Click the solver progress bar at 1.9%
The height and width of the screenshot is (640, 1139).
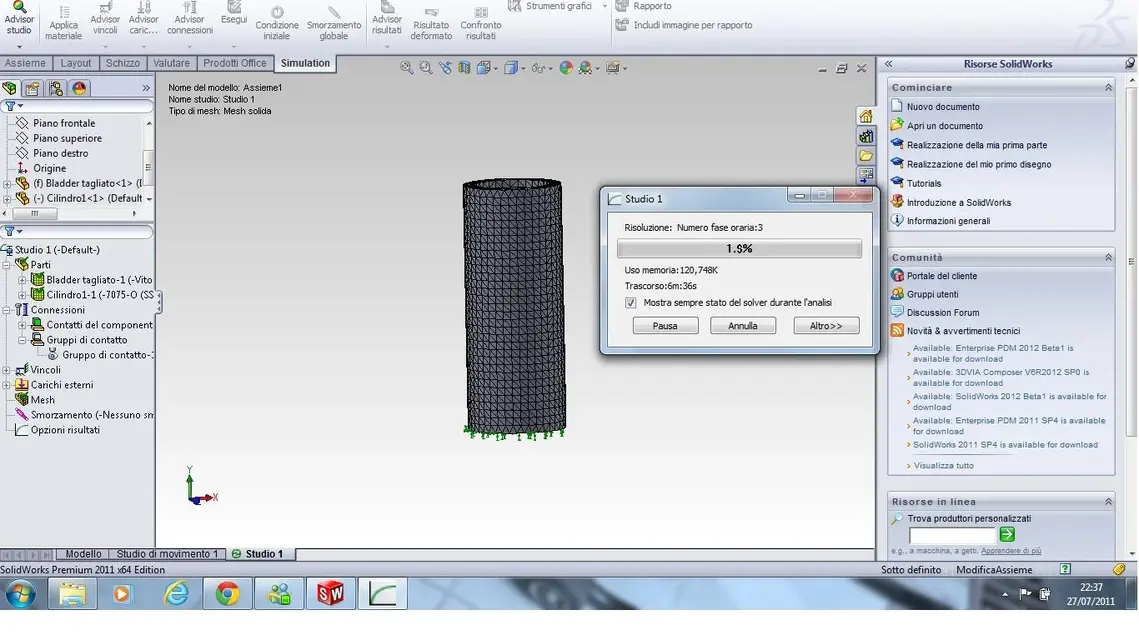coord(739,248)
